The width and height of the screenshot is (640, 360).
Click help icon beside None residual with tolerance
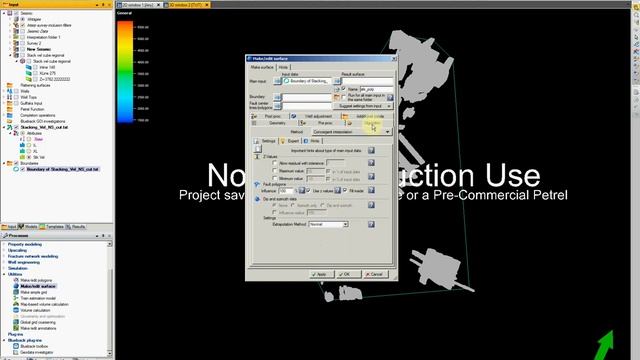point(371,163)
